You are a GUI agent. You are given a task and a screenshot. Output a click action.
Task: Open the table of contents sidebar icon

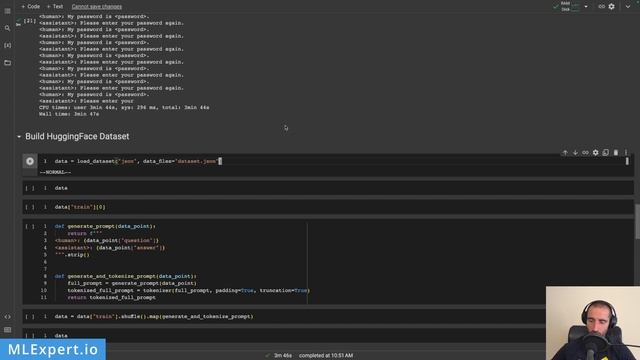point(7,11)
